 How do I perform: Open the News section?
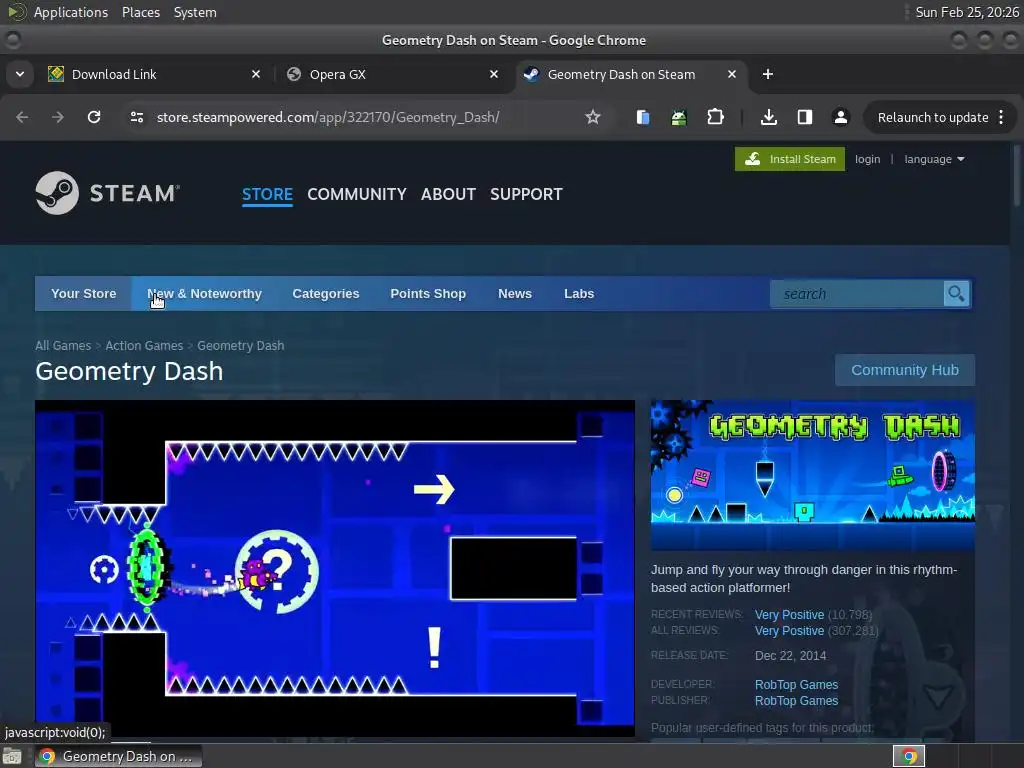tap(515, 294)
